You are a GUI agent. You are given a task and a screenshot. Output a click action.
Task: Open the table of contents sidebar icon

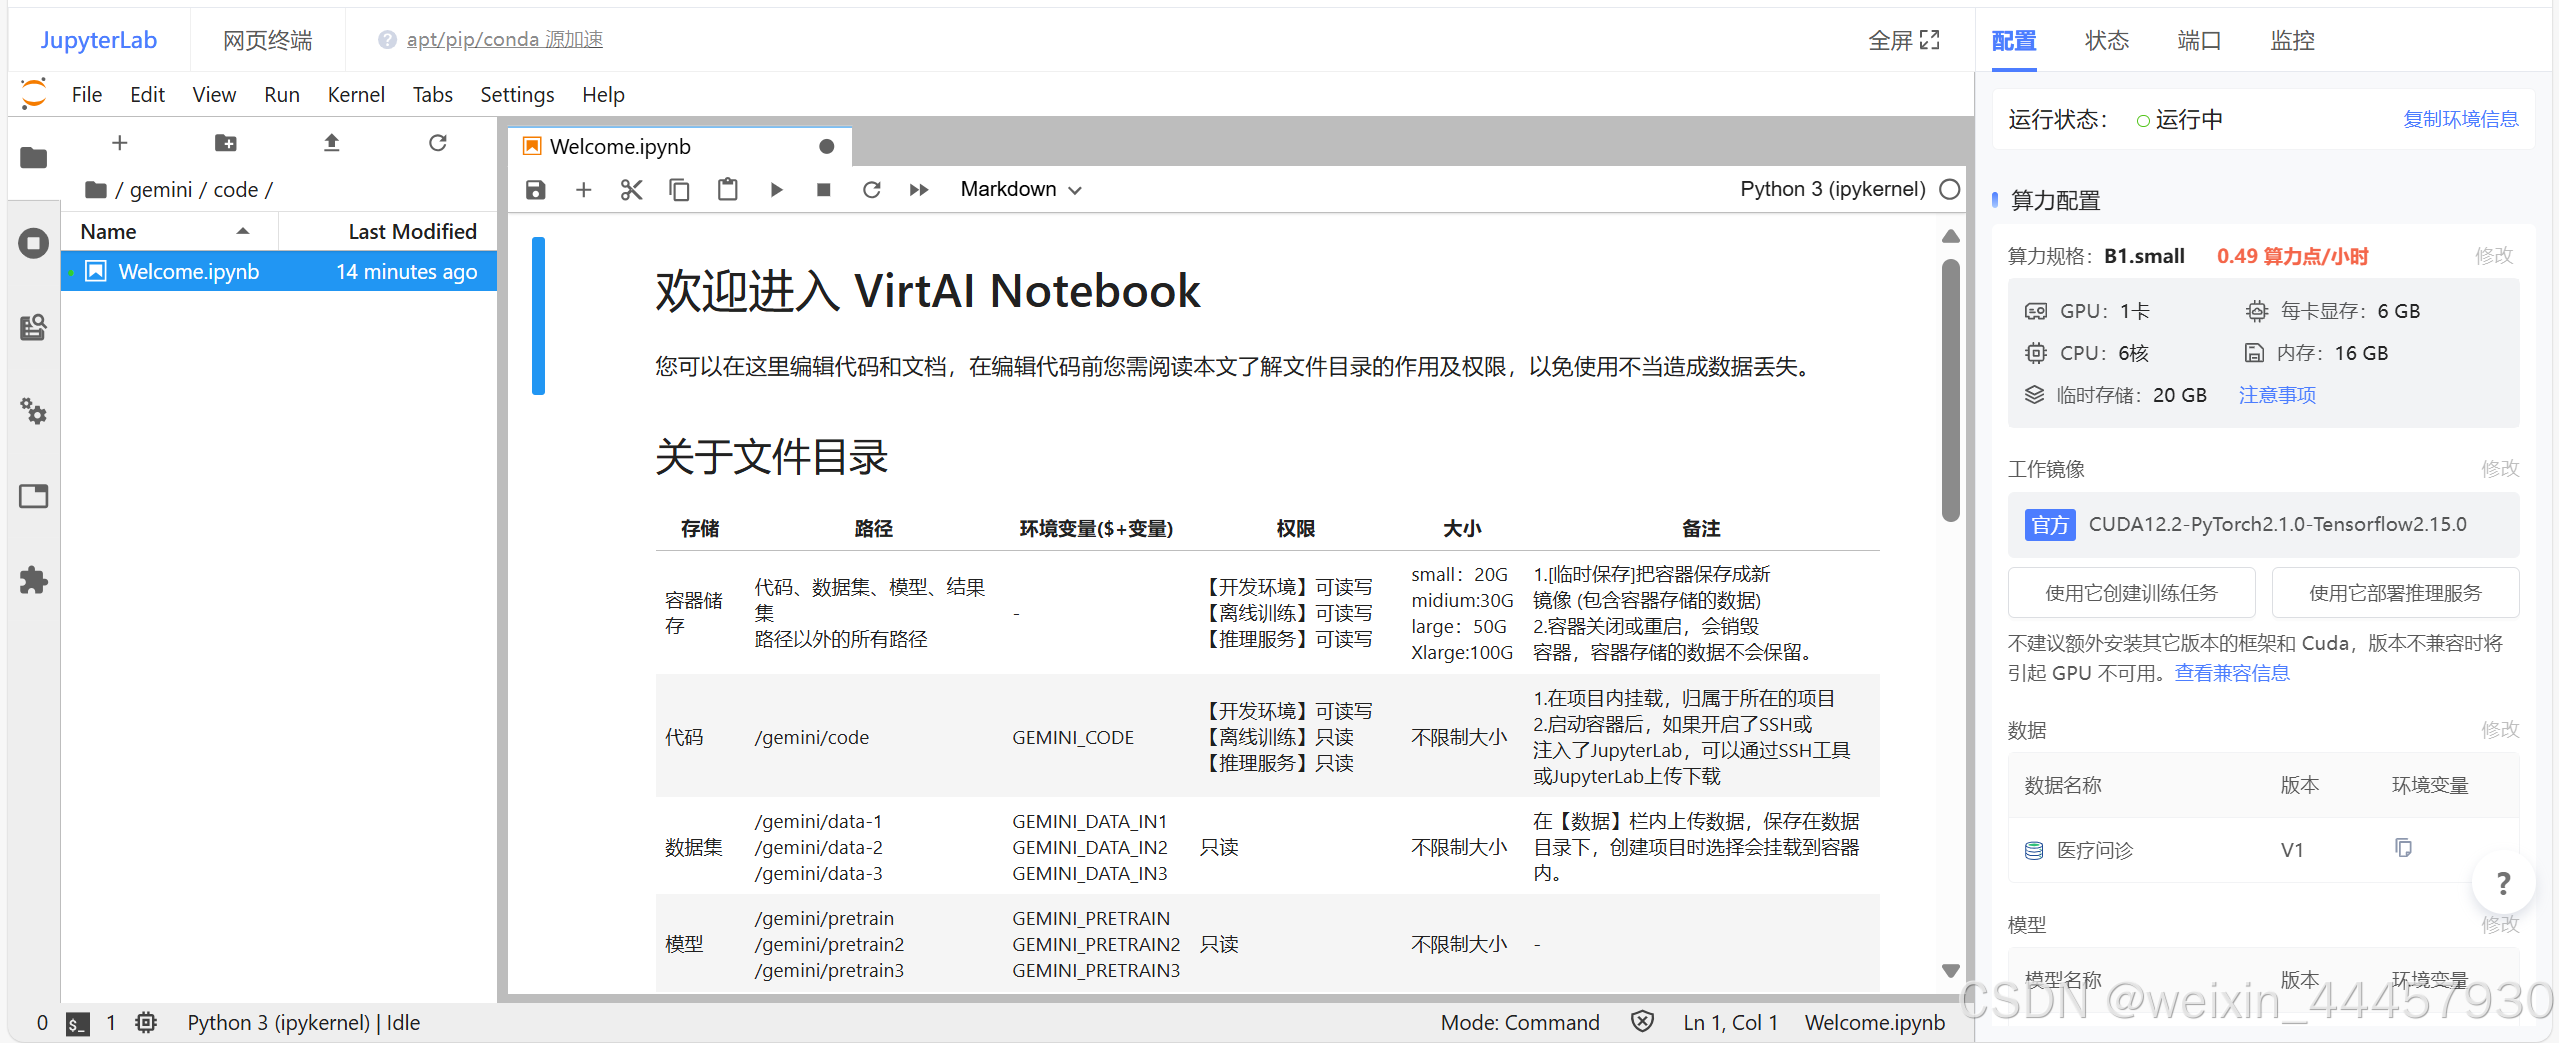(x=34, y=327)
